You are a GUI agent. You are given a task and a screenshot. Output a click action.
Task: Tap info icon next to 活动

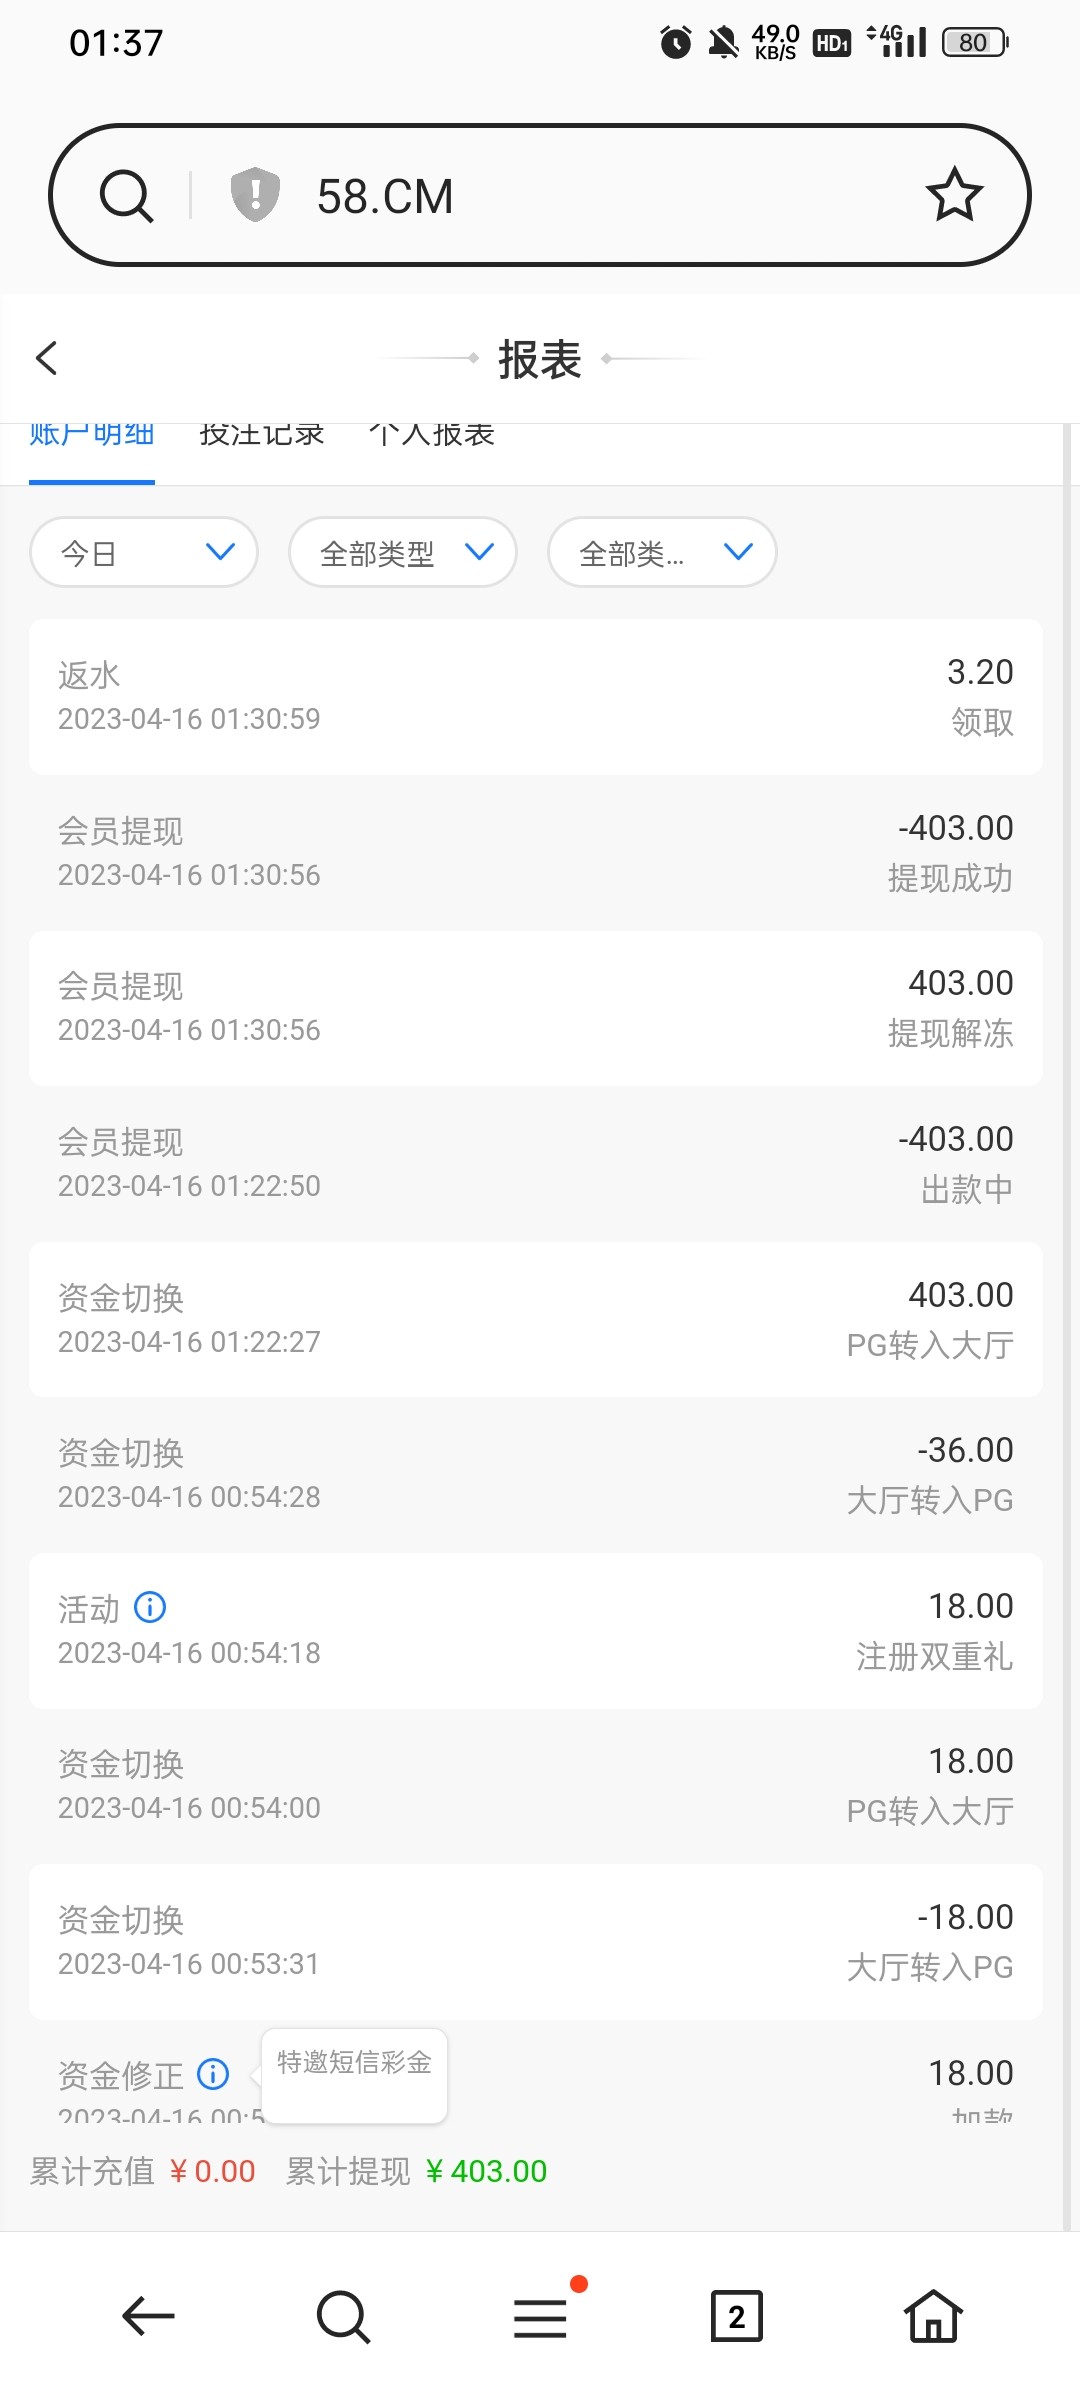coord(150,1607)
